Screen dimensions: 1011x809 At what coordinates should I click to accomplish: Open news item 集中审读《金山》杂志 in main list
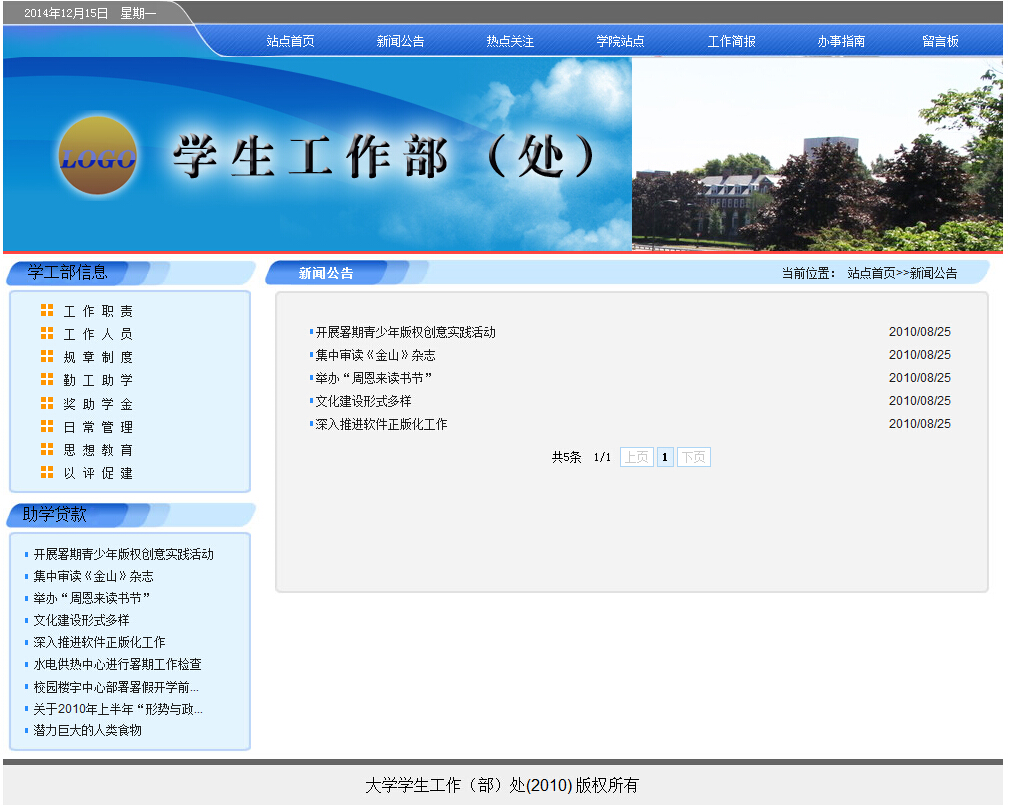[x=375, y=355]
